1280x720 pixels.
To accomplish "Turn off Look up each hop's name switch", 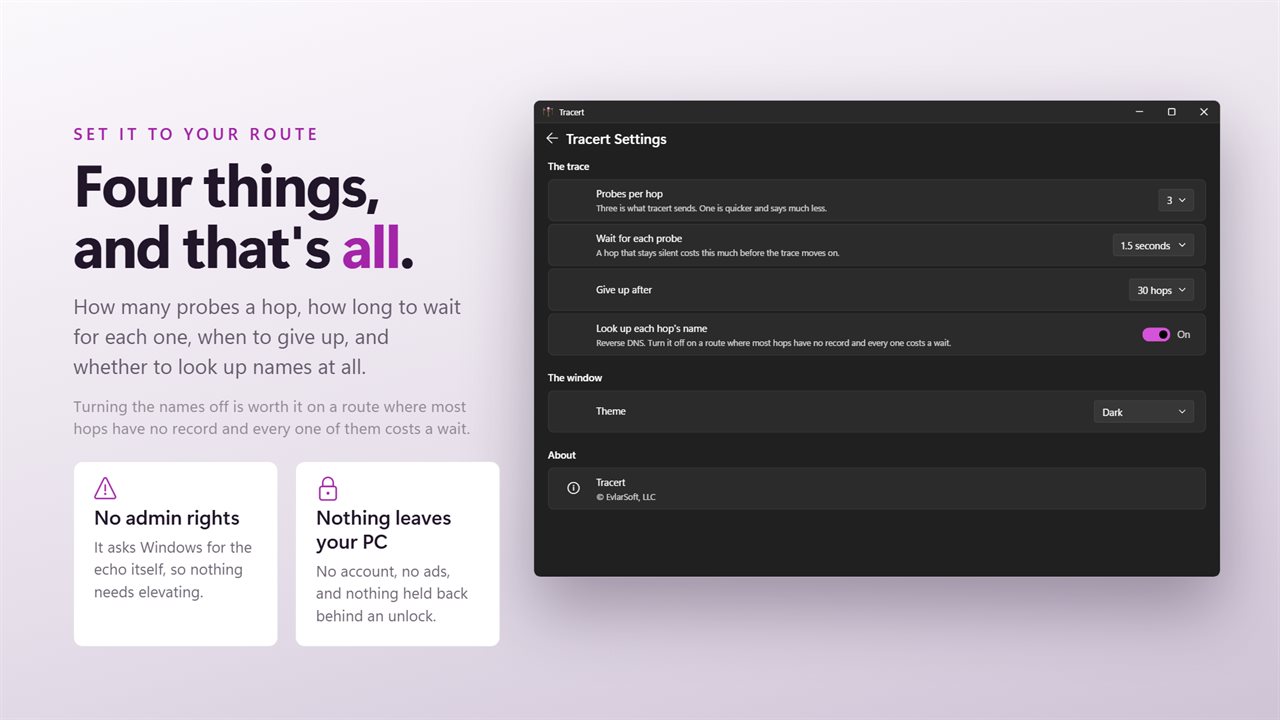I will pos(1156,335).
